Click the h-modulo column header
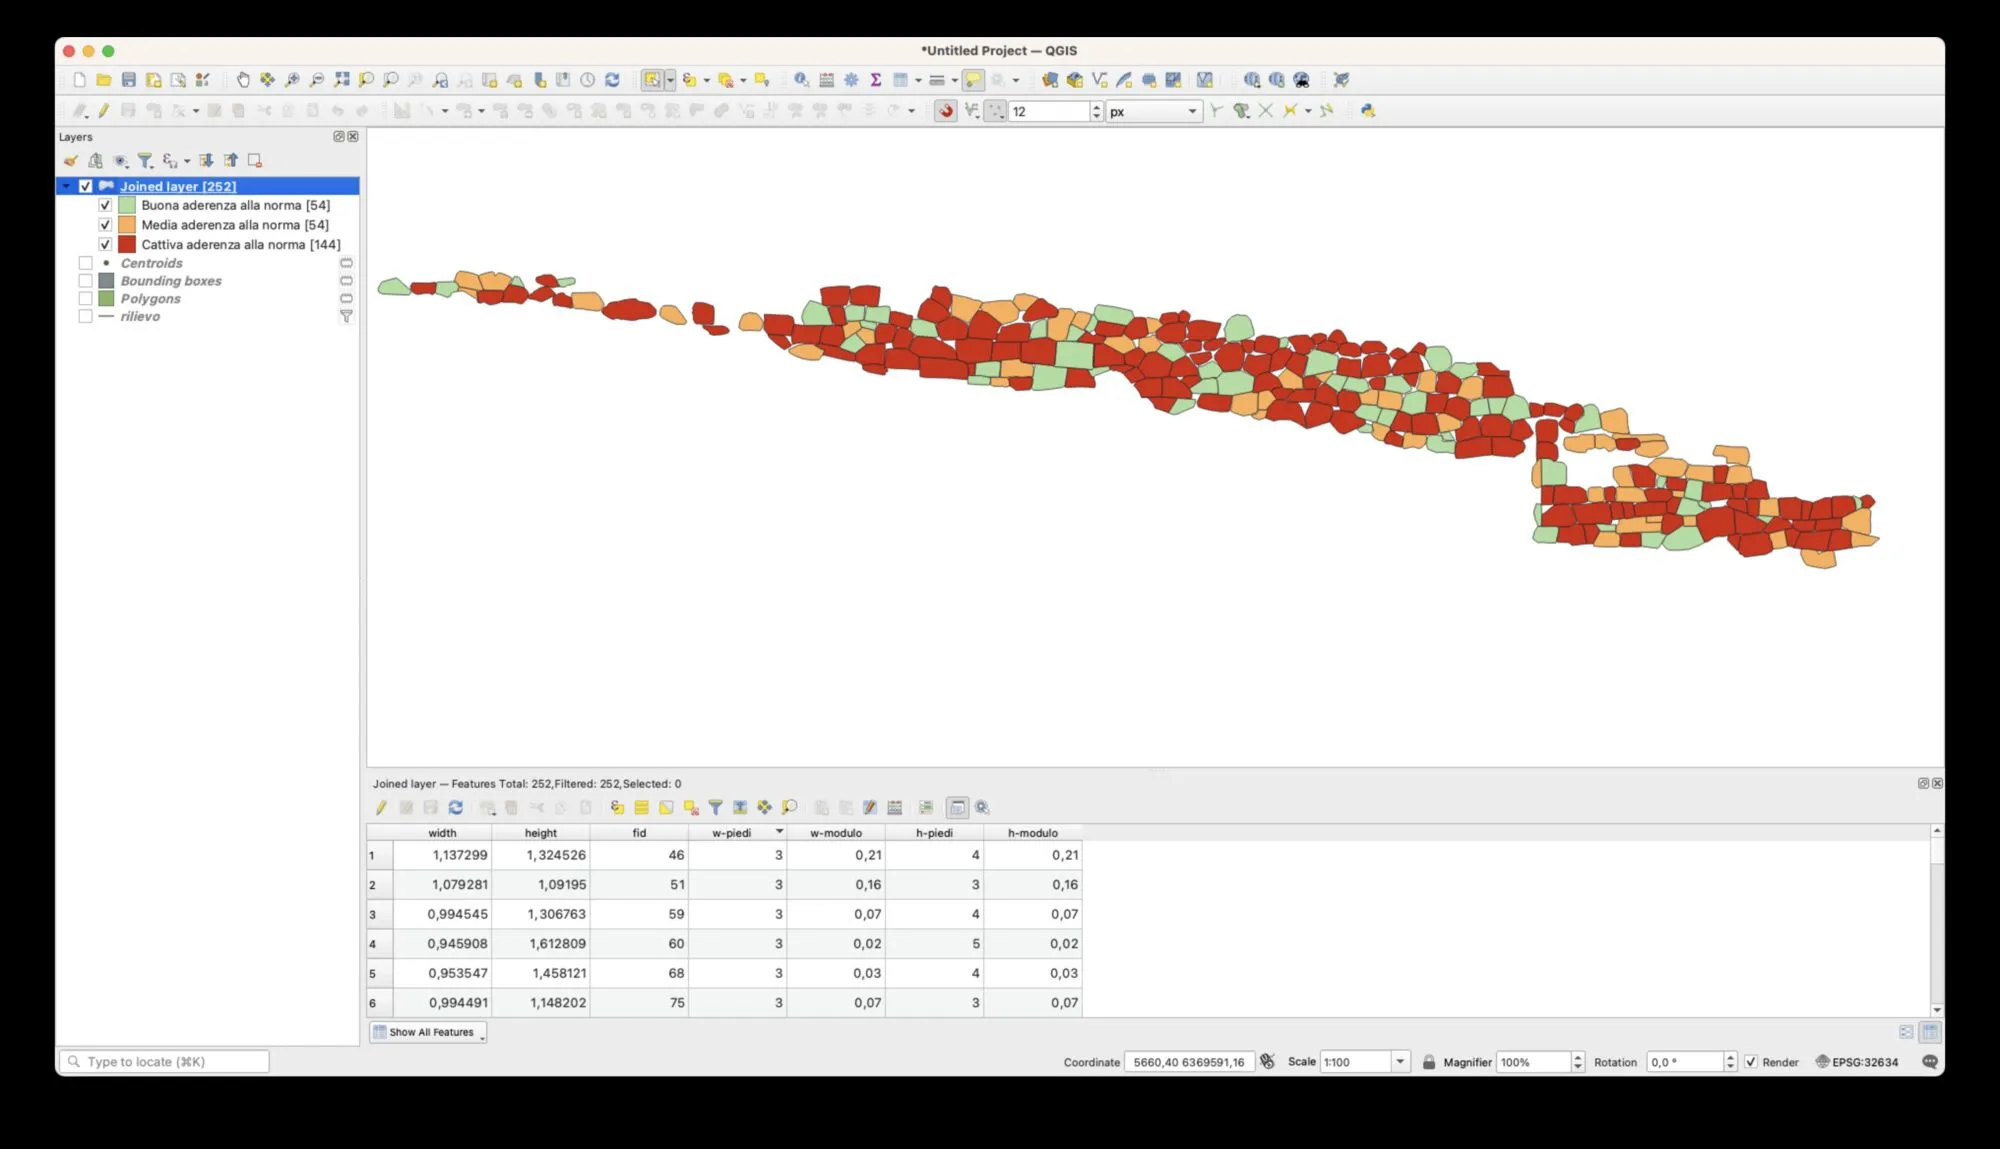Image resolution: width=2000 pixels, height=1149 pixels. [x=1032, y=833]
